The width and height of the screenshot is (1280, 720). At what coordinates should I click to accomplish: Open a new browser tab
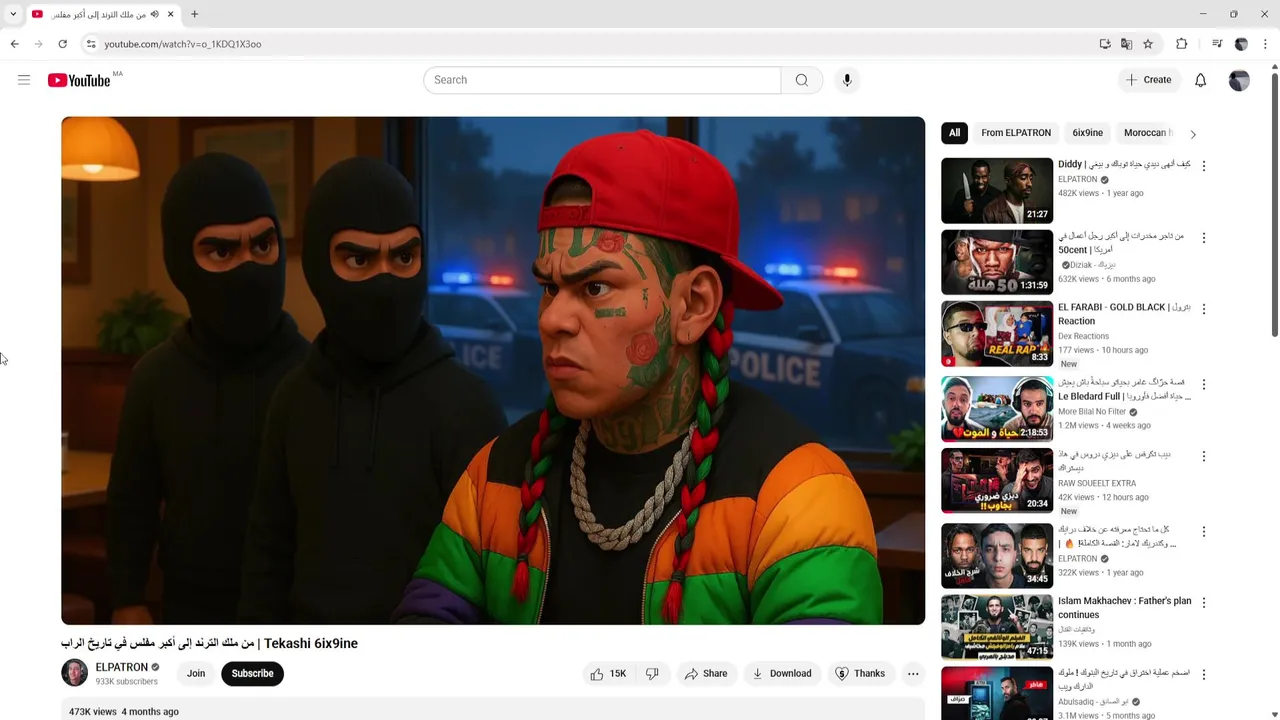[194, 14]
